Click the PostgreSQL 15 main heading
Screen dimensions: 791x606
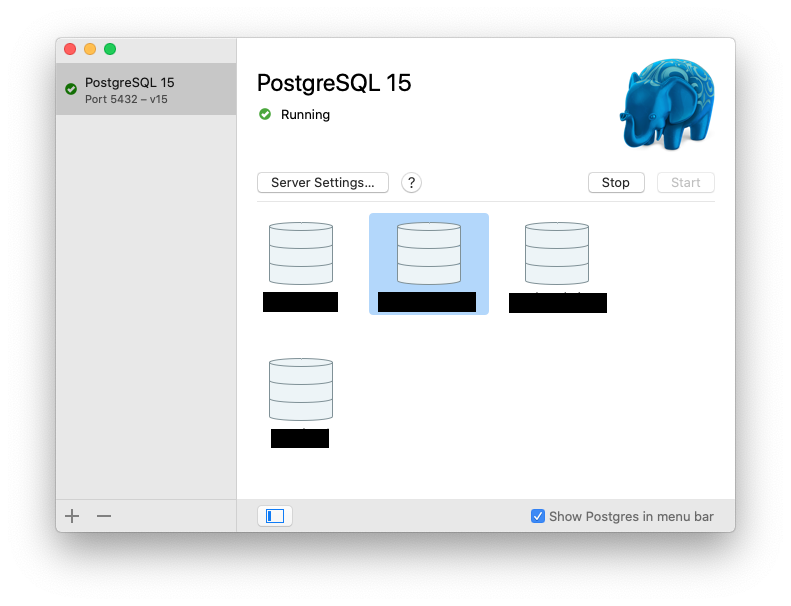click(x=334, y=83)
